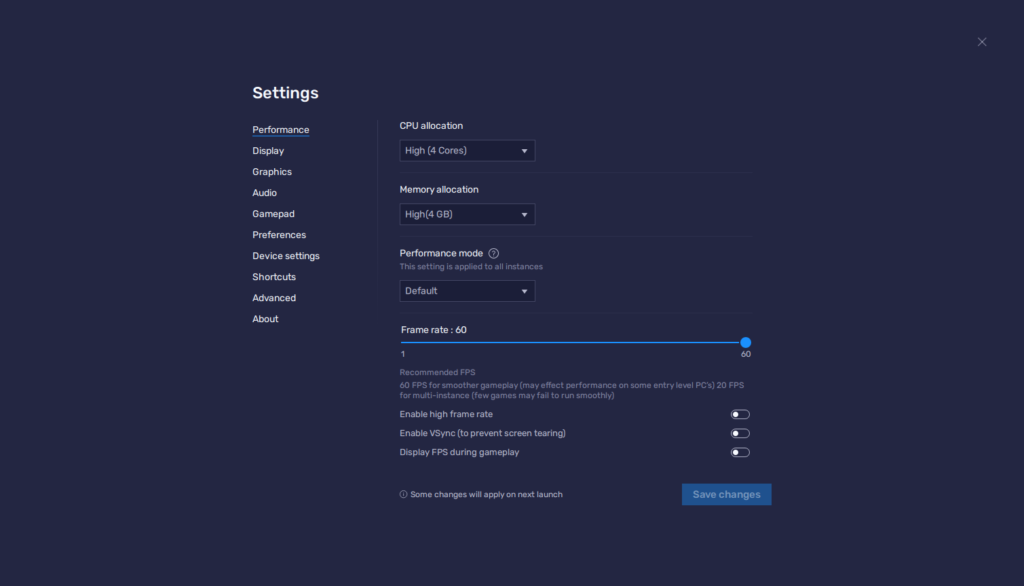Click the Save changes button
Viewport: 1024px width, 586px height.
pos(726,493)
